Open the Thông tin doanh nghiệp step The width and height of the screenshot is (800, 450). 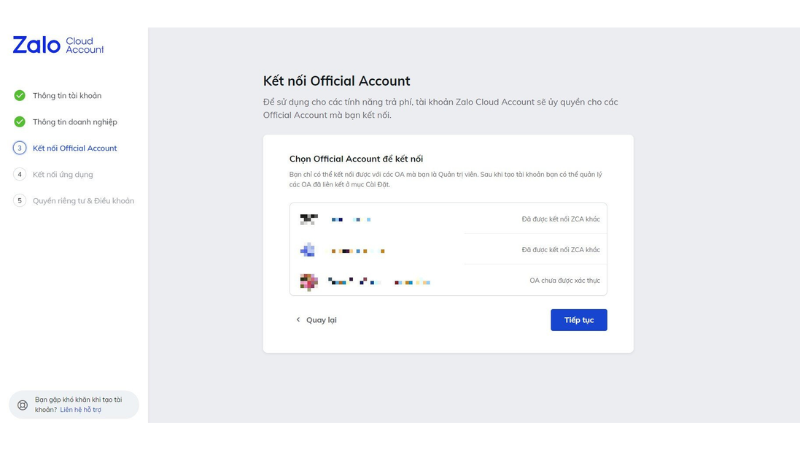[75, 122]
